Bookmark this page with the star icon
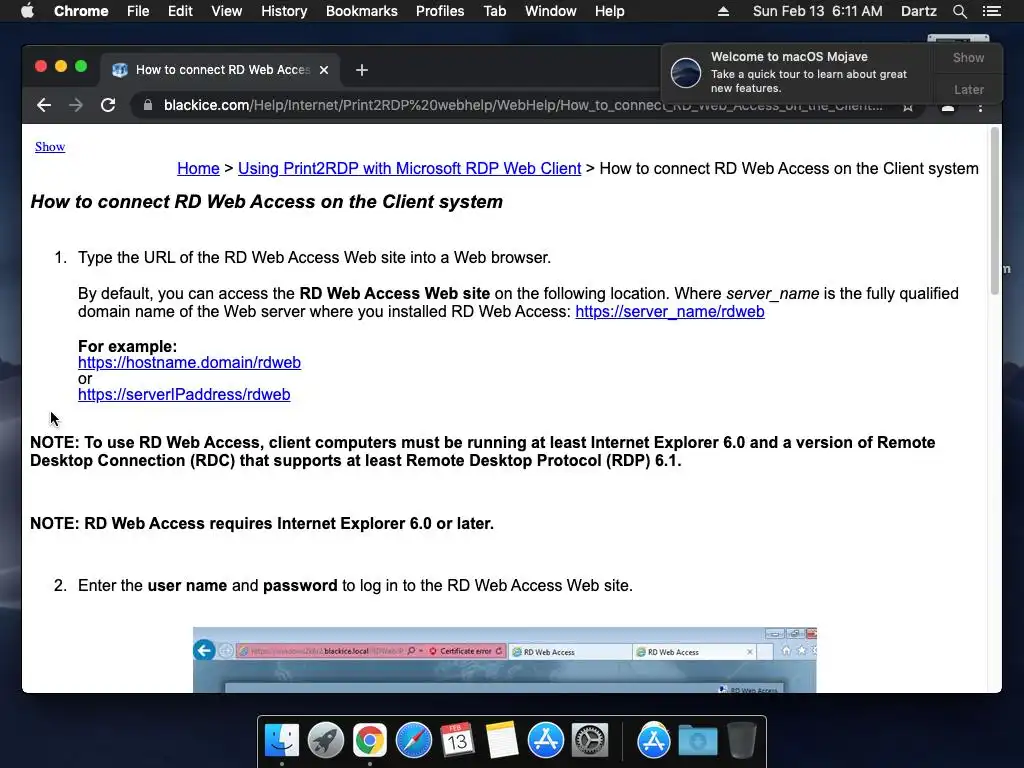 pyautogui.click(x=908, y=107)
